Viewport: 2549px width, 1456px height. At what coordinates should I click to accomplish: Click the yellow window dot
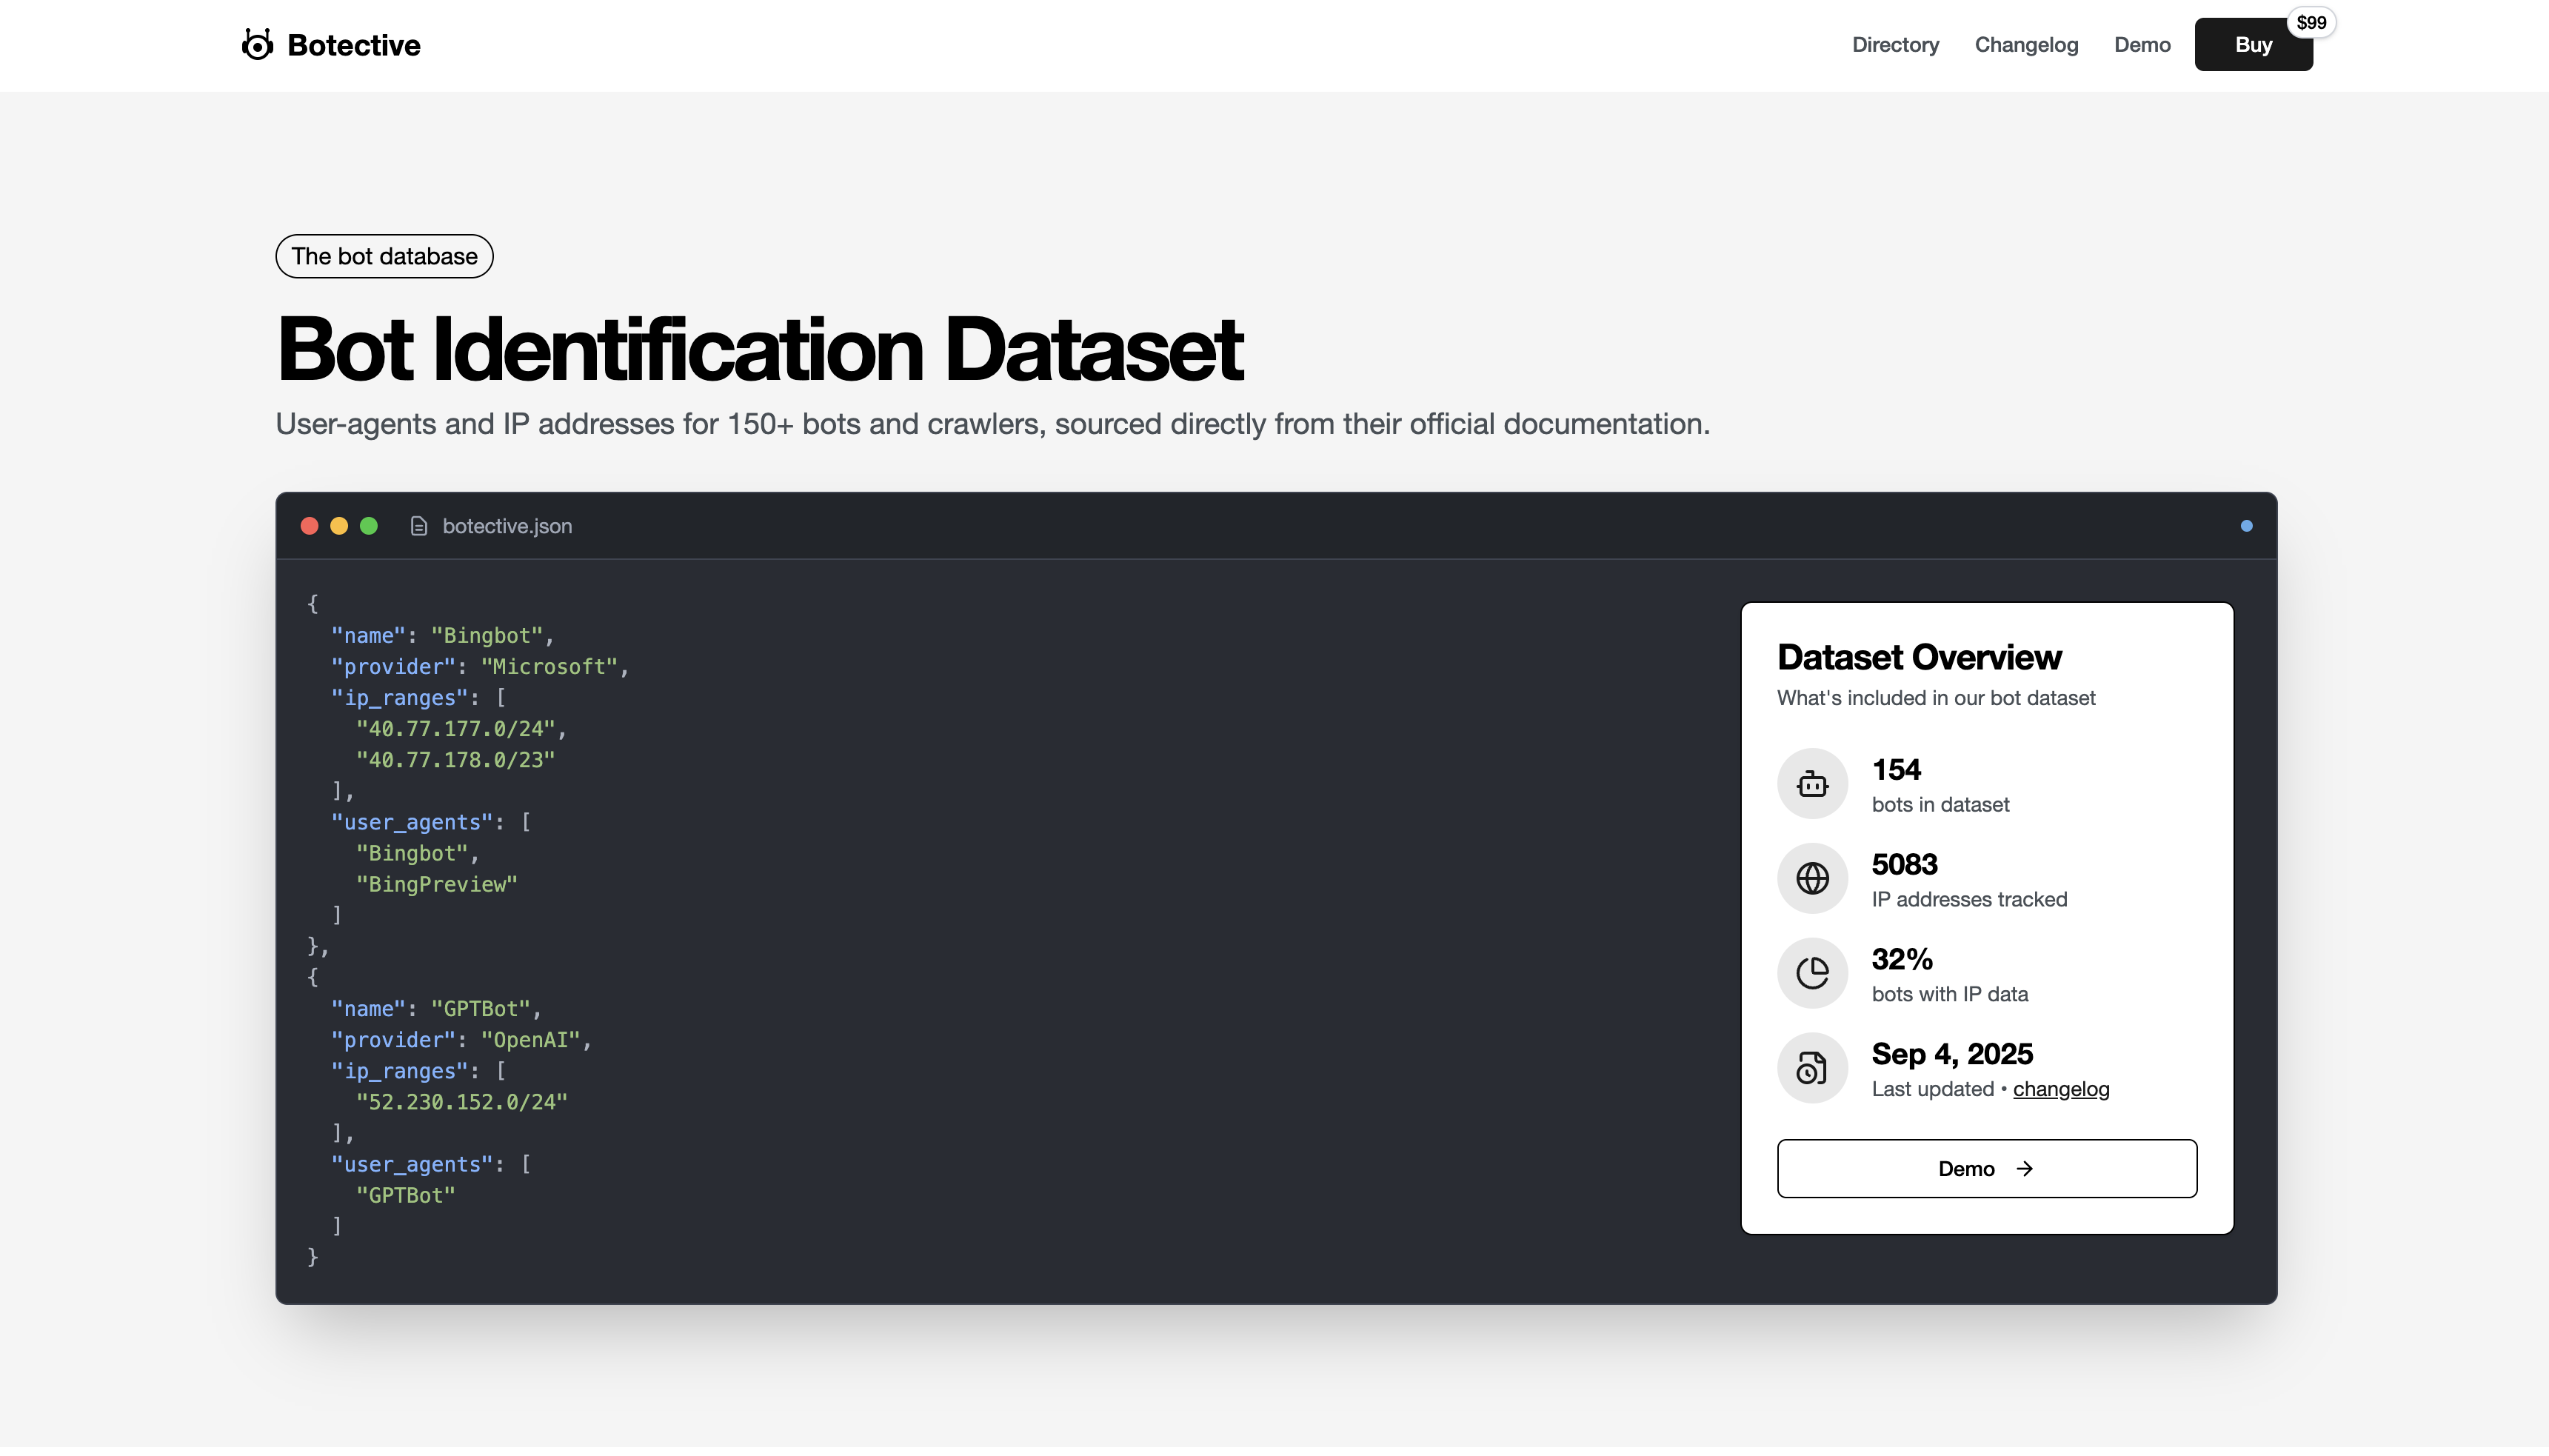(339, 526)
